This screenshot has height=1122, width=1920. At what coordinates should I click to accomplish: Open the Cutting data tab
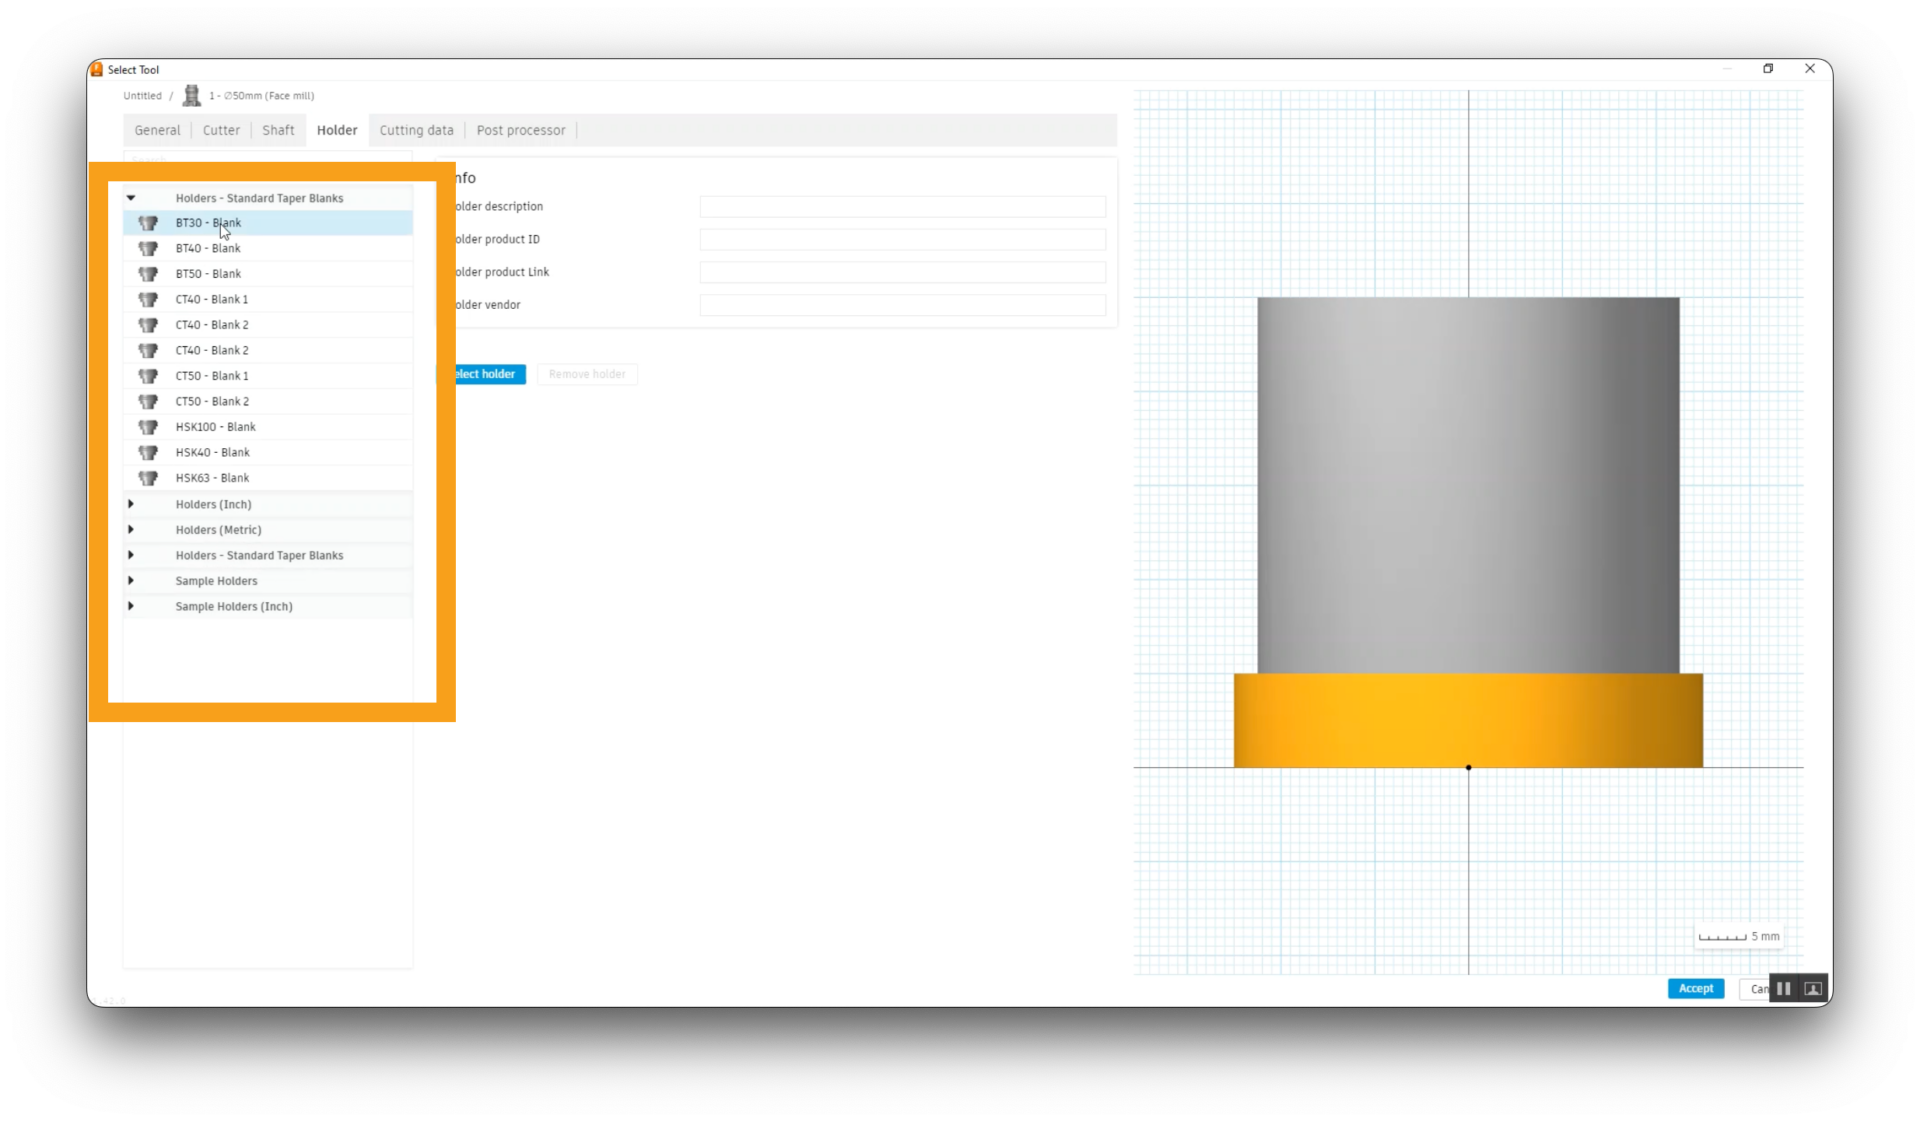coord(416,130)
